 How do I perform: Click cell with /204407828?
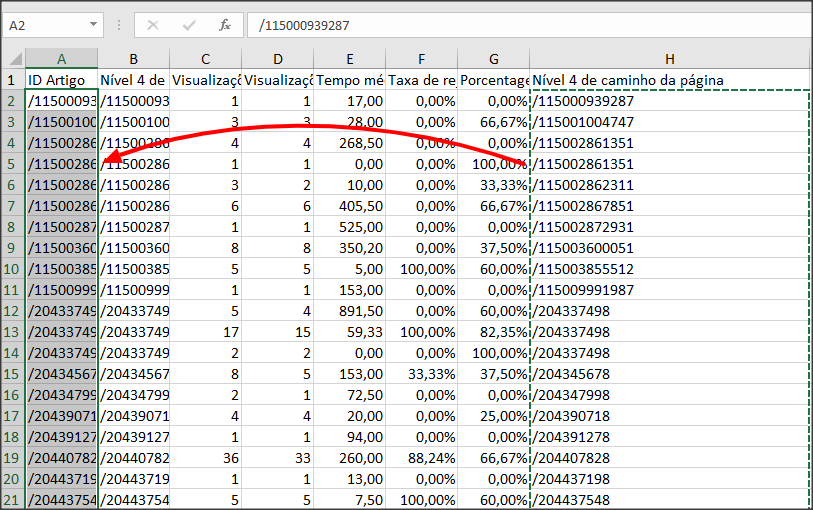[x=670, y=458]
